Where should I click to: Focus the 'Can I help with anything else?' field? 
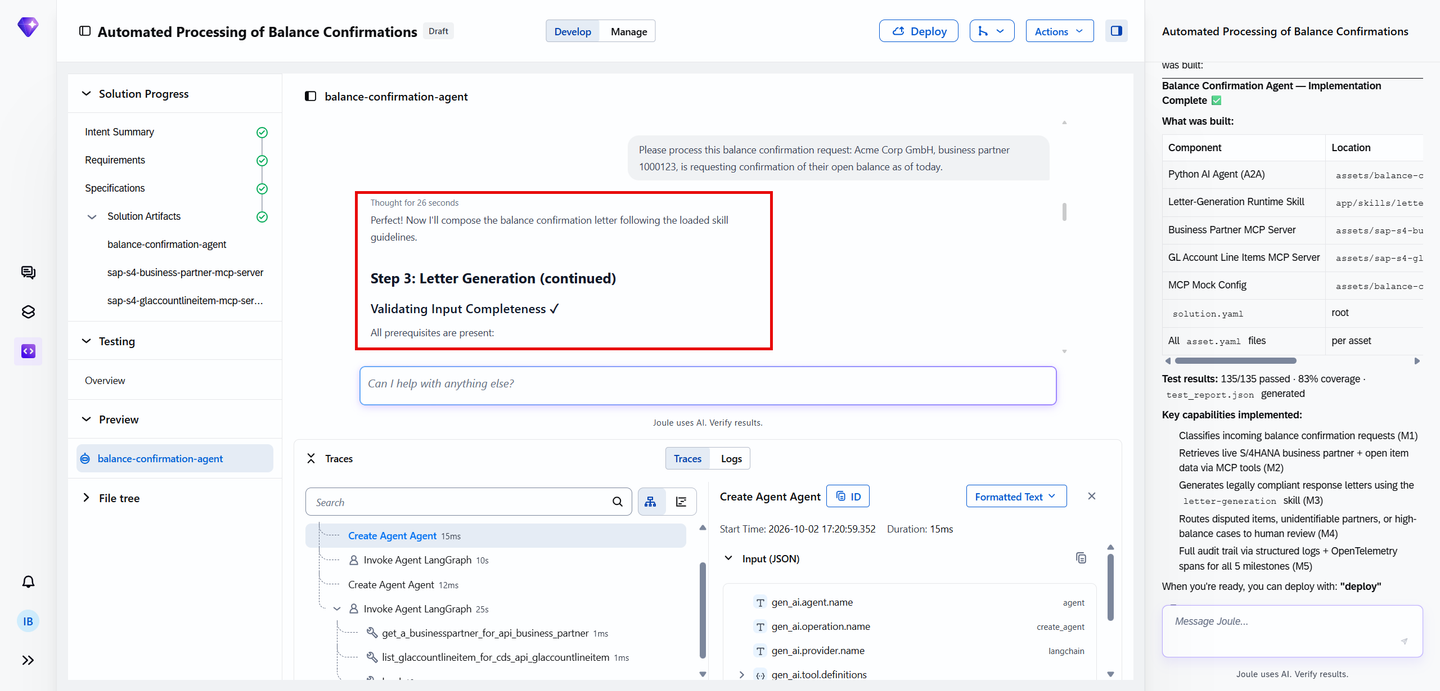click(708, 385)
